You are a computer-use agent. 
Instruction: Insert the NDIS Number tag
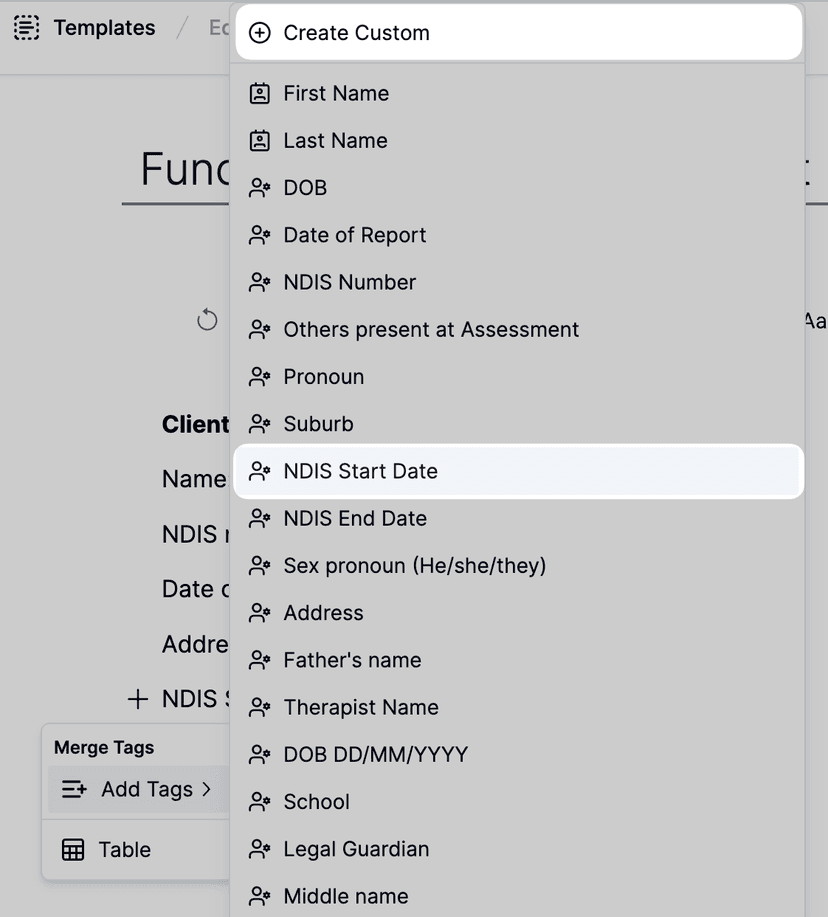(350, 282)
